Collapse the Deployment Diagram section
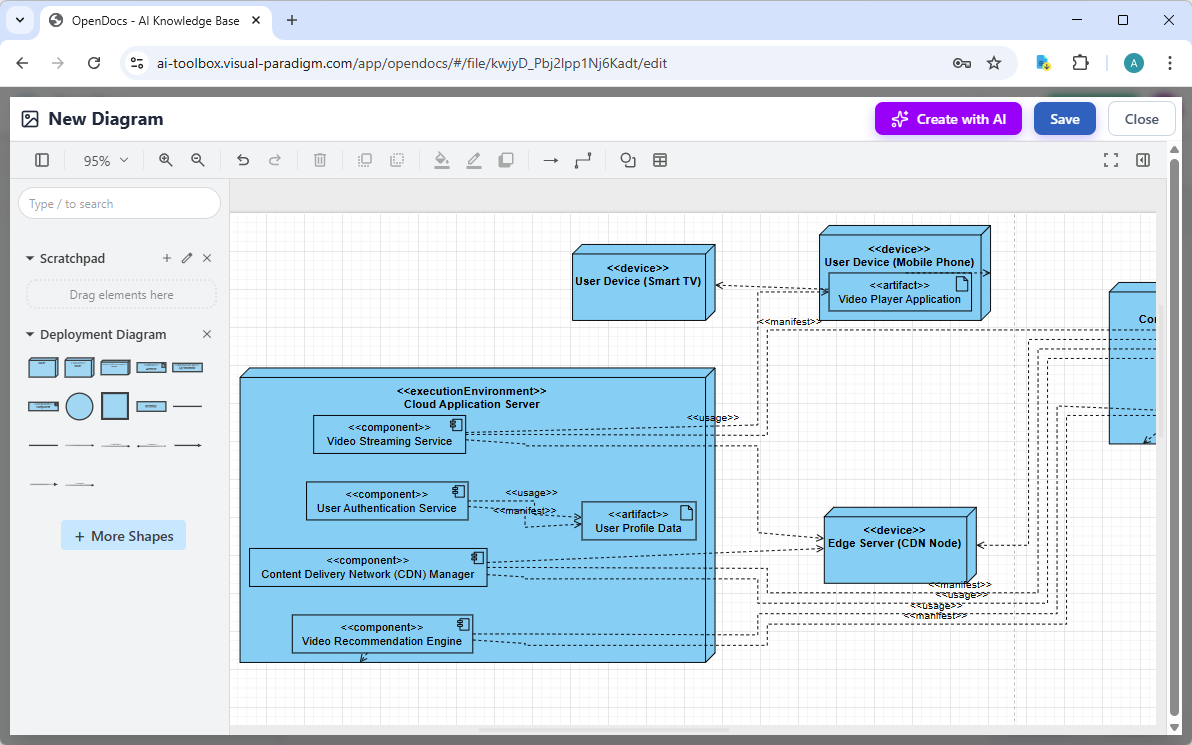The width and height of the screenshot is (1192, 745). [30, 334]
